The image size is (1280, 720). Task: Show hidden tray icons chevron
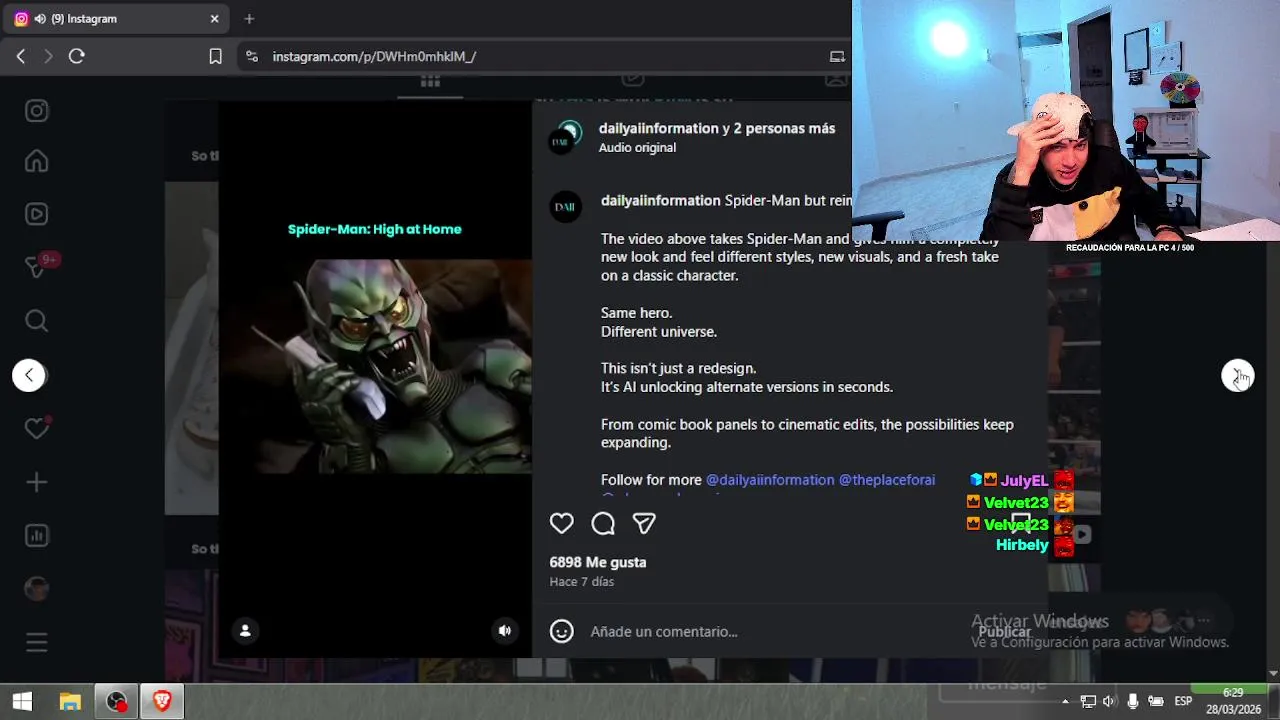click(1065, 701)
